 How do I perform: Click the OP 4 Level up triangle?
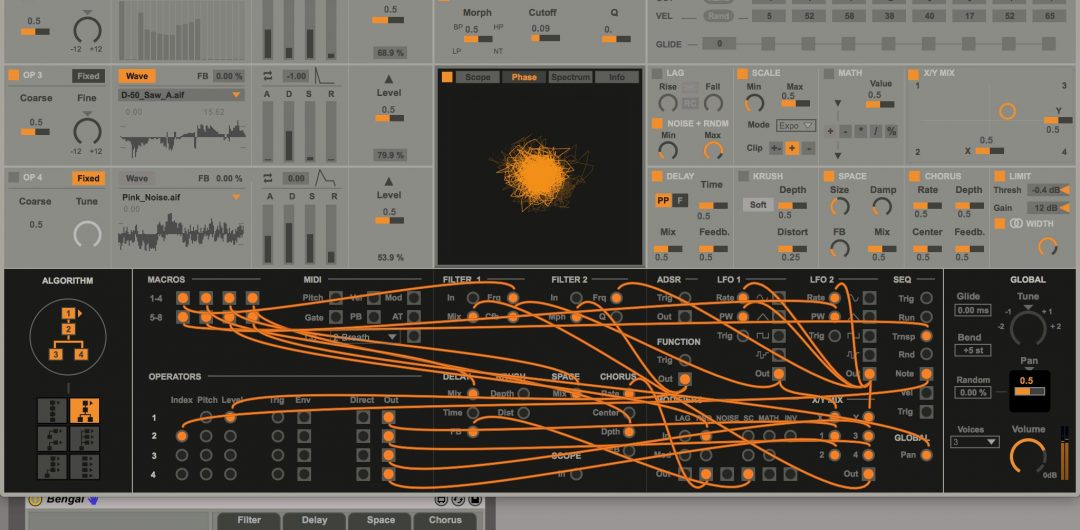click(388, 181)
